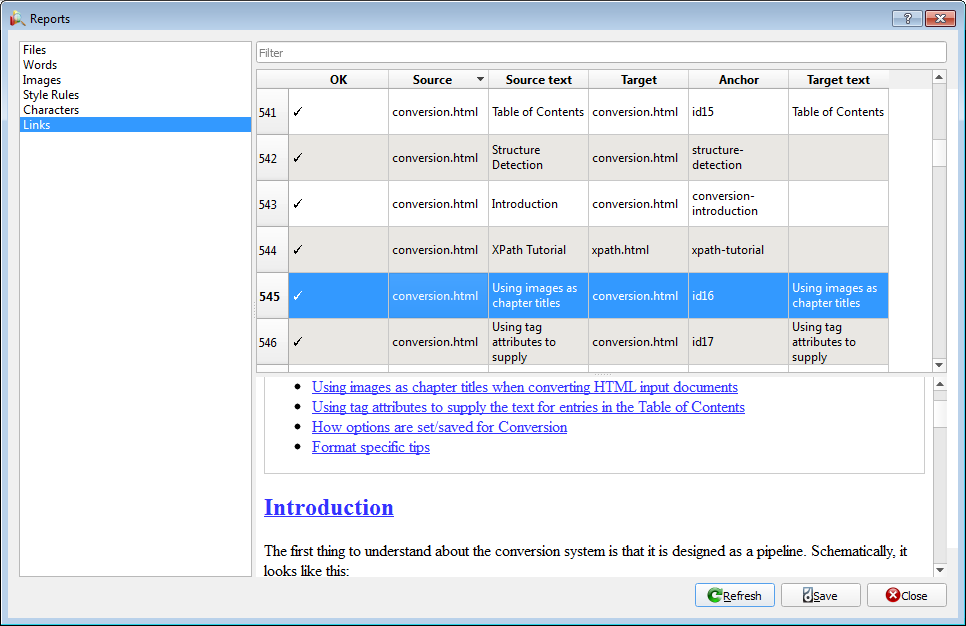Screen dimensions: 966x626
Task: Click the Save button
Action: 820,595
